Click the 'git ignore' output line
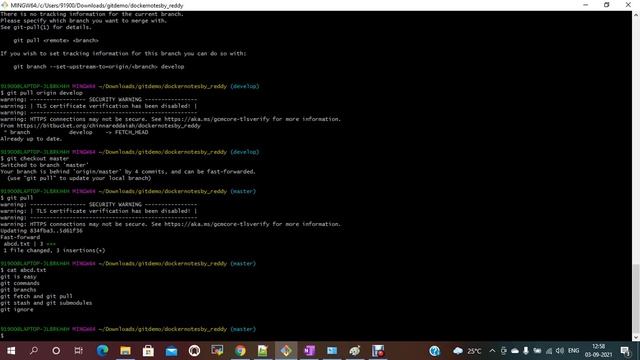Image resolution: width=640 pixels, height=360 pixels. point(17,309)
